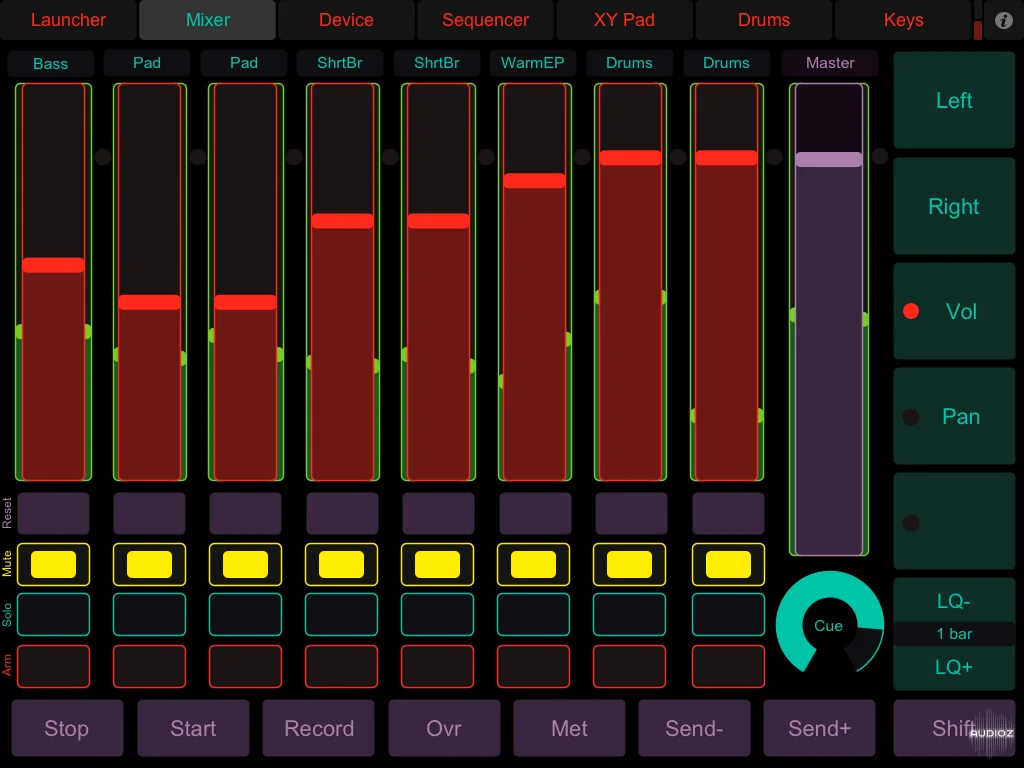The height and width of the screenshot is (768, 1024).
Task: Solo the first ShrtBr track
Action: [342, 615]
